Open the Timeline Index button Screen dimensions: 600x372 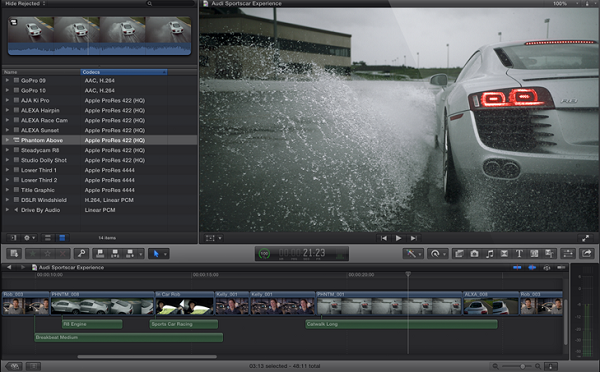[33, 366]
